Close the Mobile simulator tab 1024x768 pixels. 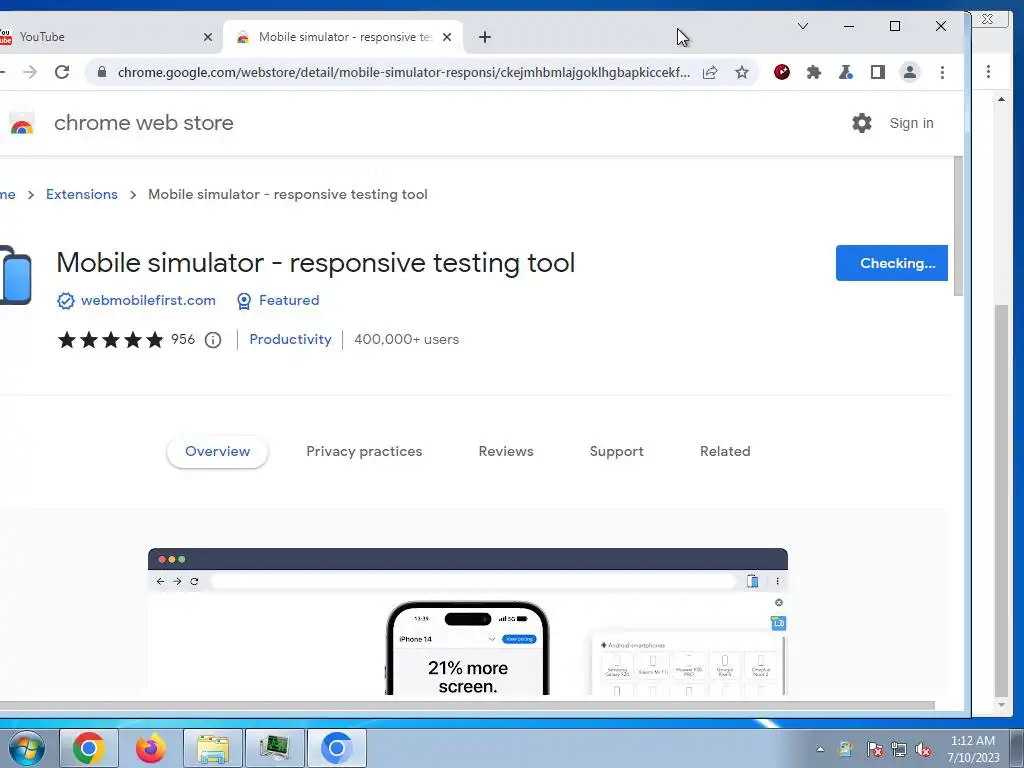pyautogui.click(x=447, y=37)
